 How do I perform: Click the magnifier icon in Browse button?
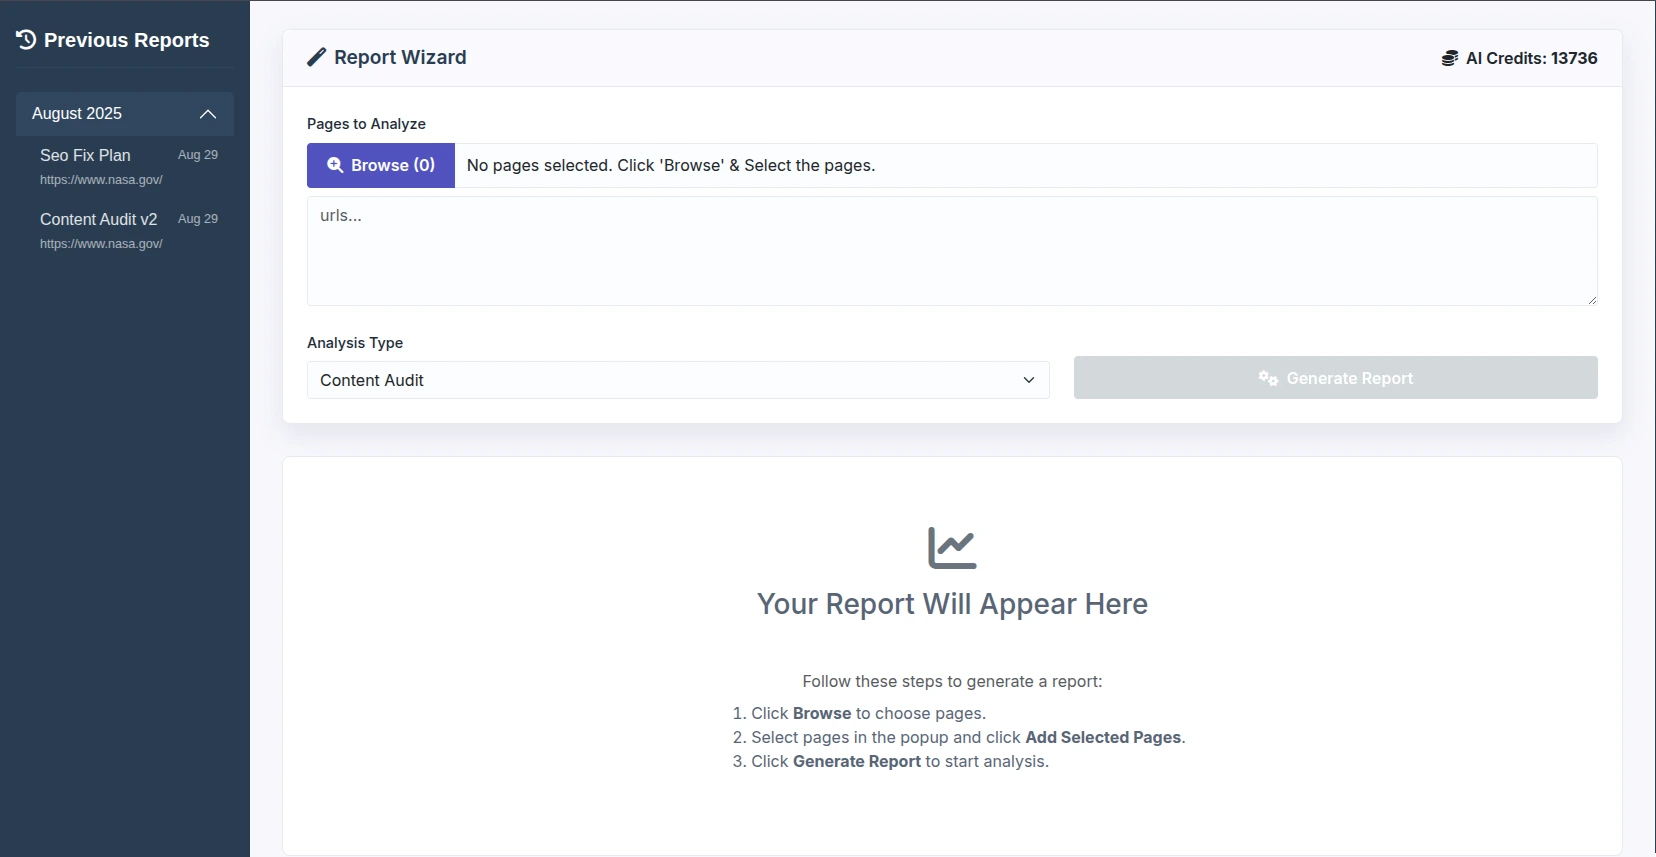335,165
